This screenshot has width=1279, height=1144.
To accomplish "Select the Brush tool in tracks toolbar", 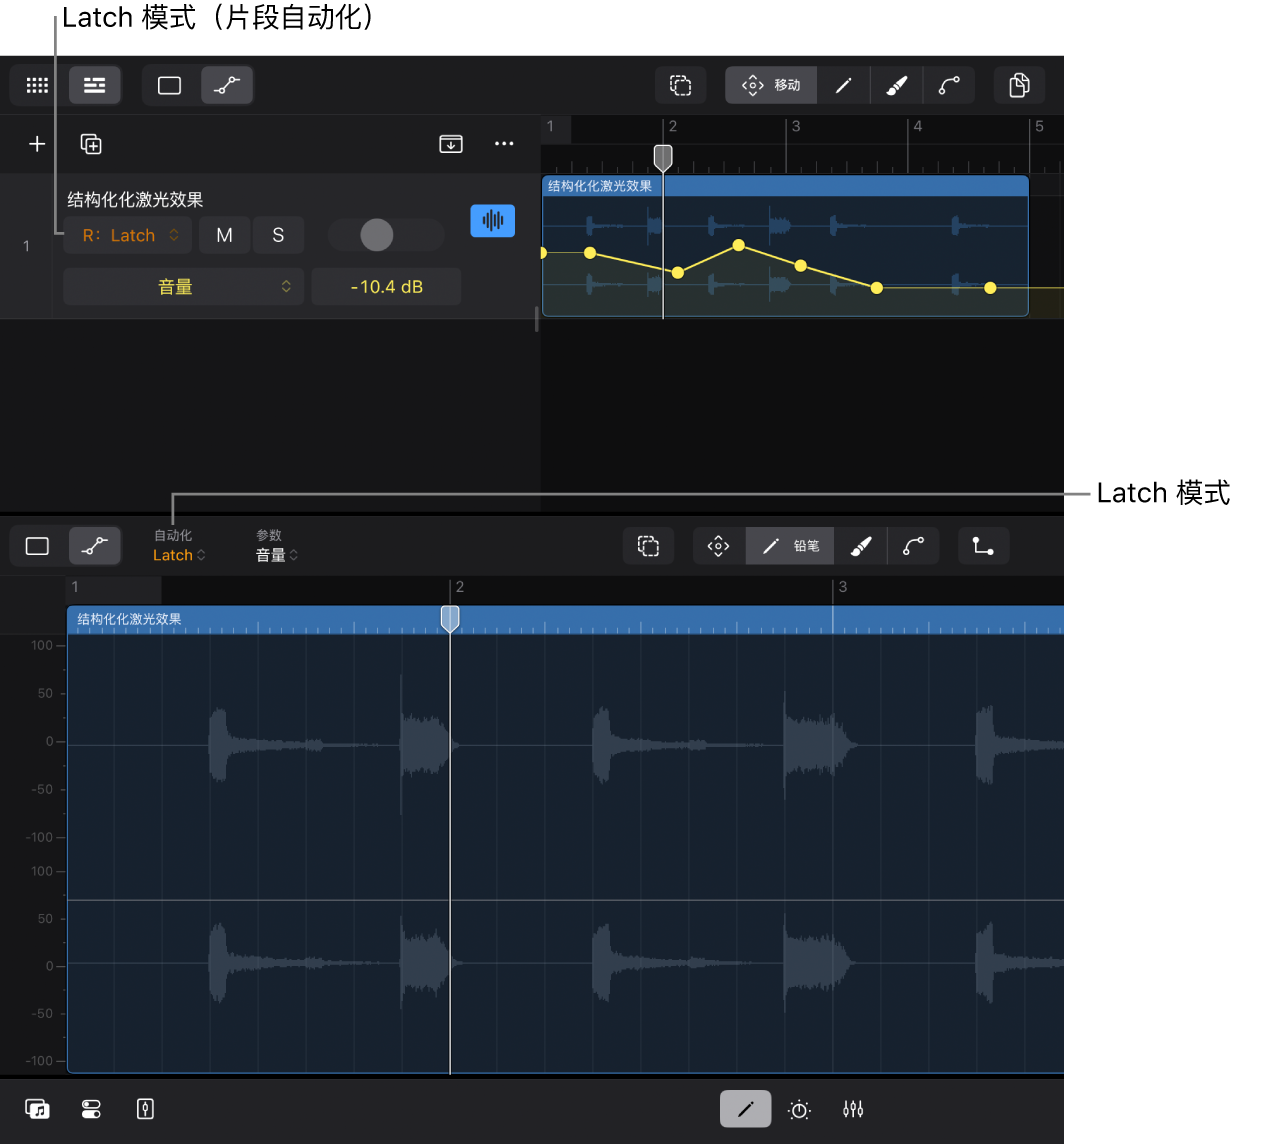I will [x=897, y=86].
